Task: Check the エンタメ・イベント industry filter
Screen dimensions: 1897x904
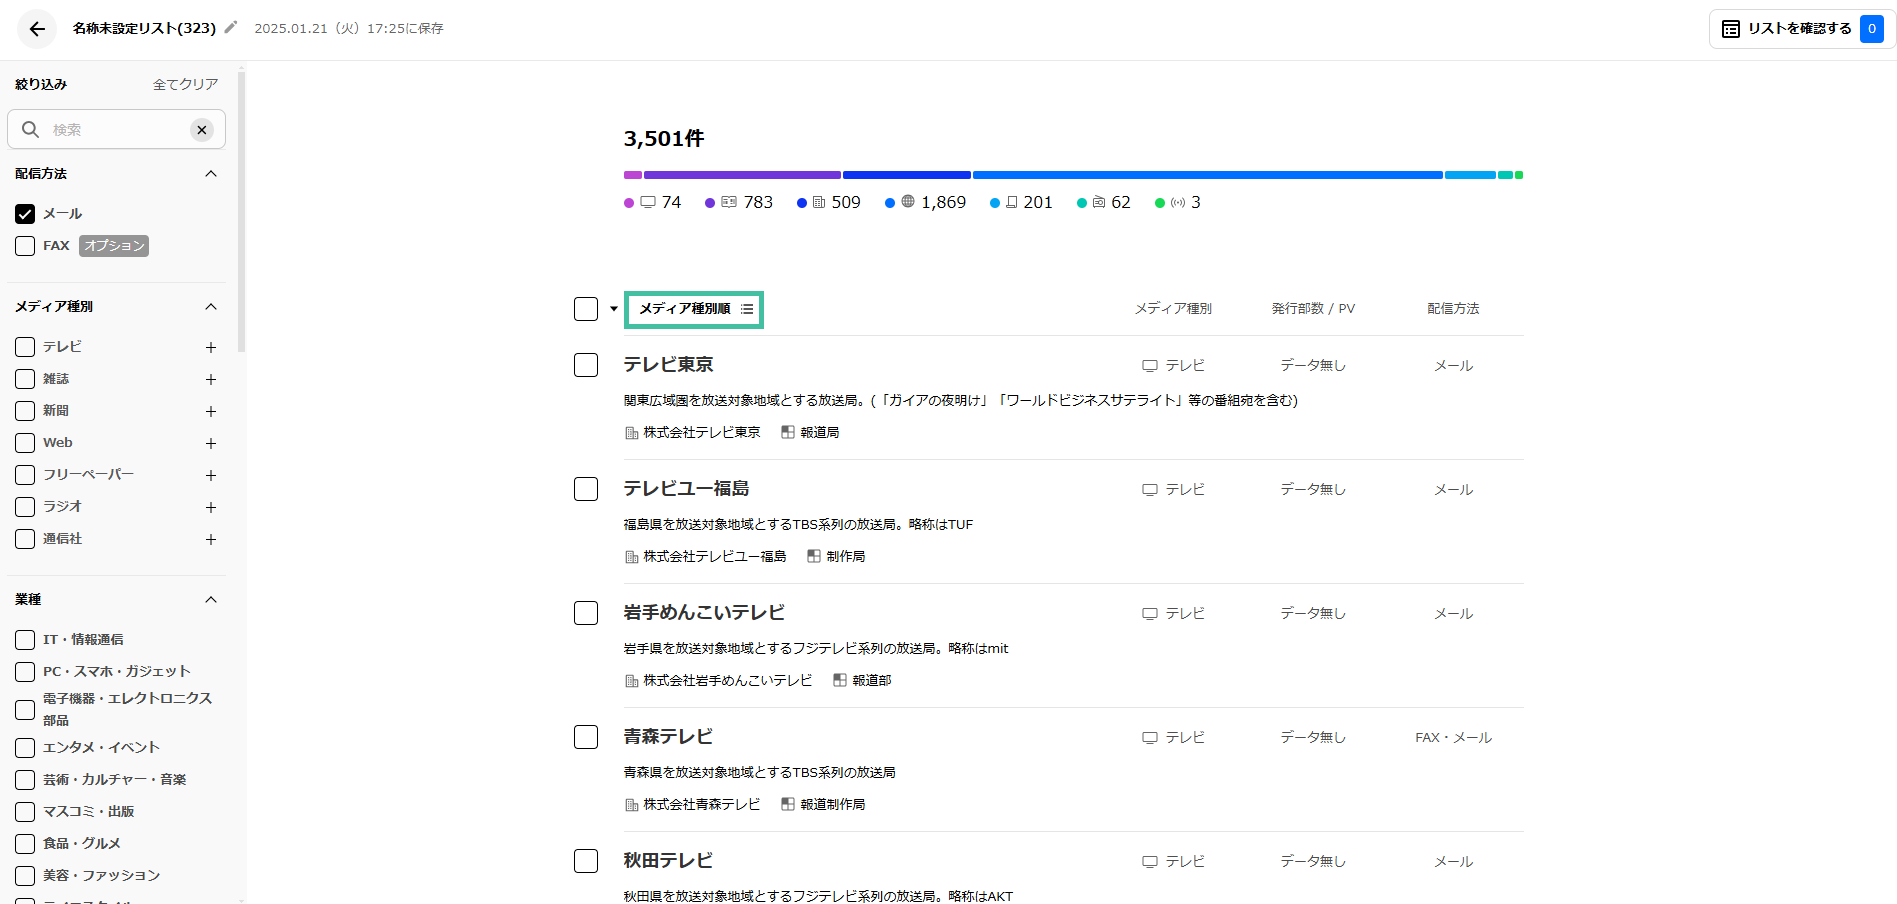Action: click(x=25, y=748)
